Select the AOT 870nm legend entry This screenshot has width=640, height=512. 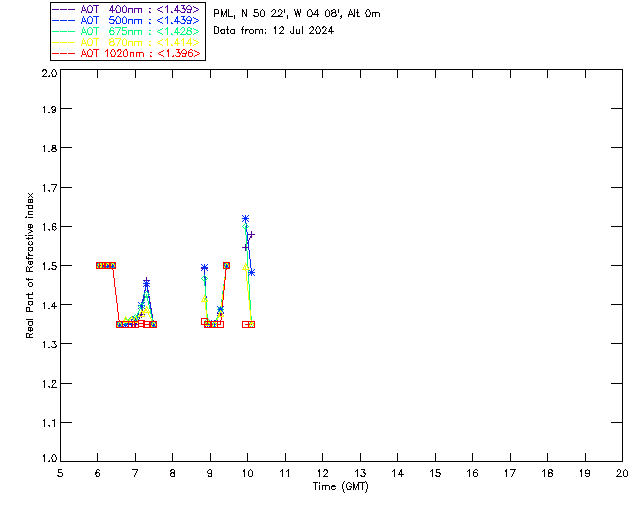(x=126, y=42)
